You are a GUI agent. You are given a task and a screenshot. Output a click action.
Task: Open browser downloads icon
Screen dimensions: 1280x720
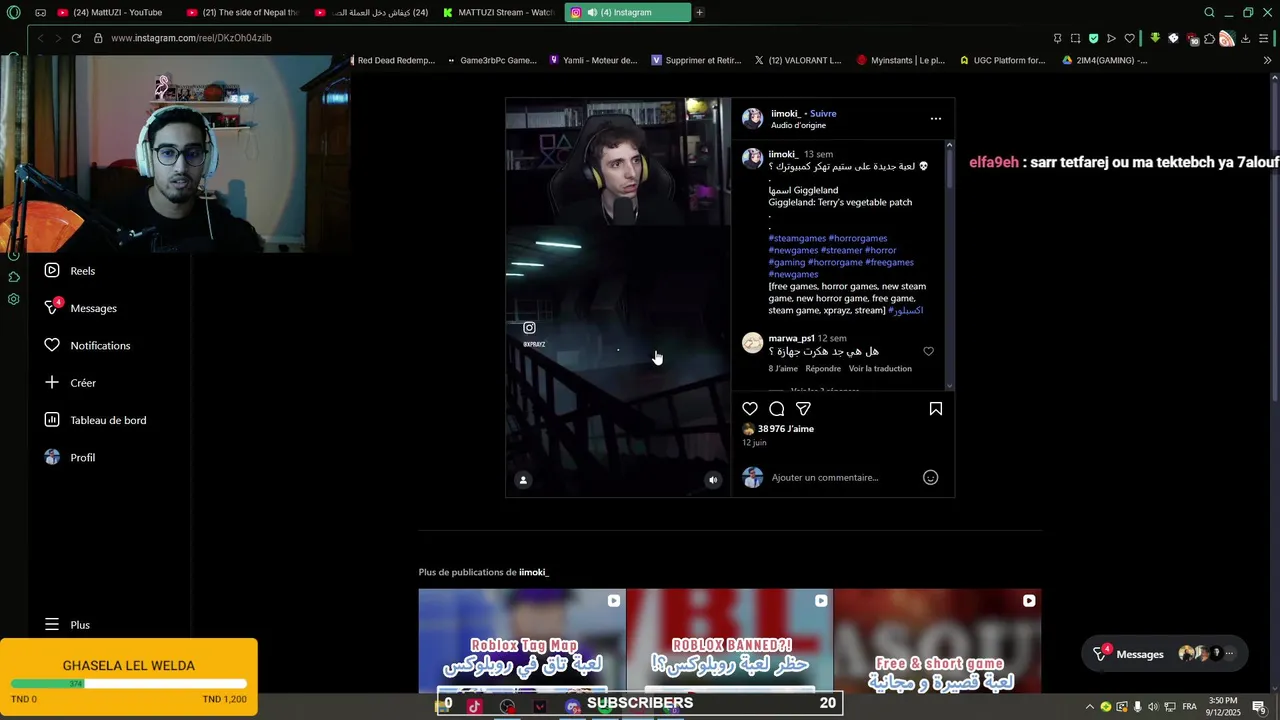[x=1245, y=38]
